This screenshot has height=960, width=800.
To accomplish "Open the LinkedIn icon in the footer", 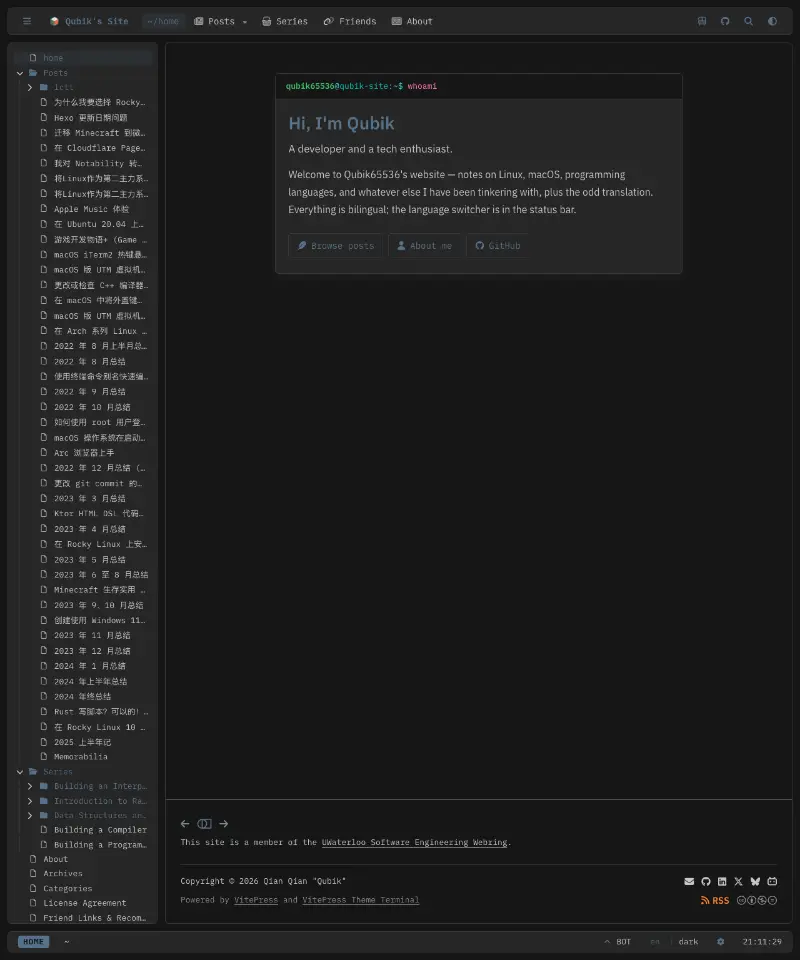I will [722, 882].
